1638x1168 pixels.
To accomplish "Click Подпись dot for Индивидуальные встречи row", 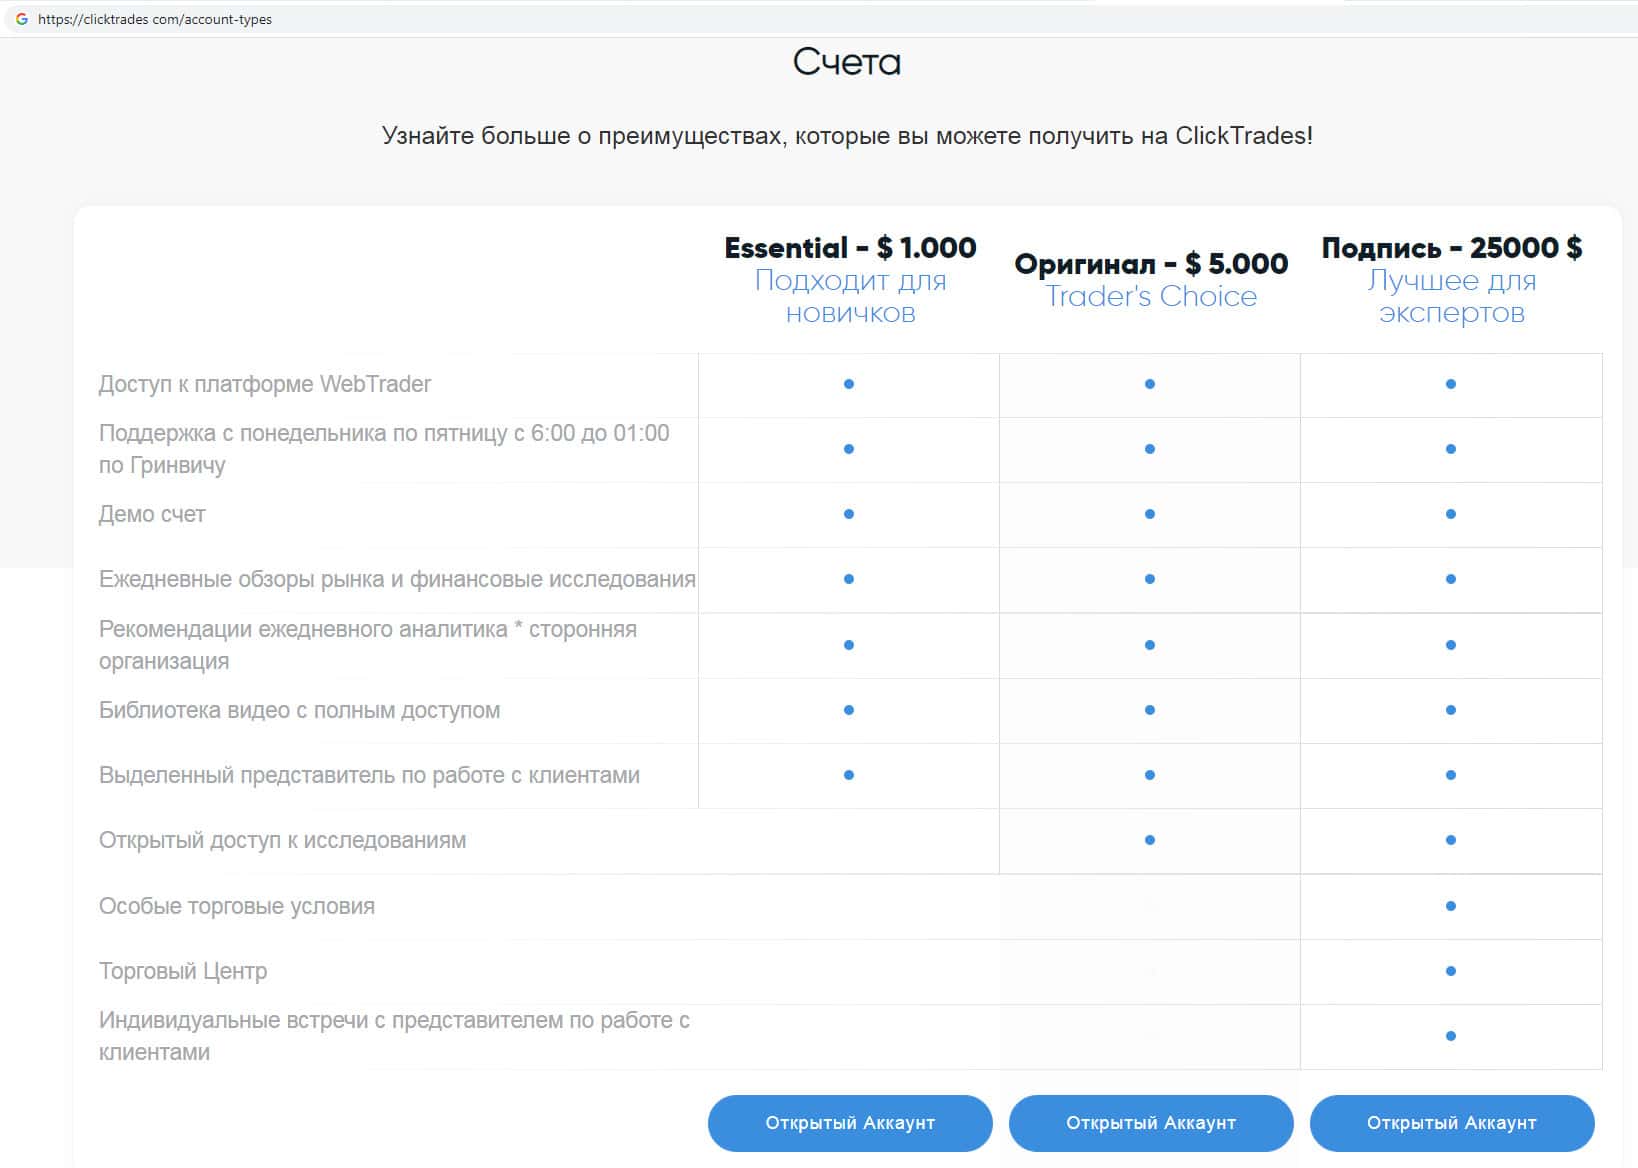I will coord(1451,1036).
